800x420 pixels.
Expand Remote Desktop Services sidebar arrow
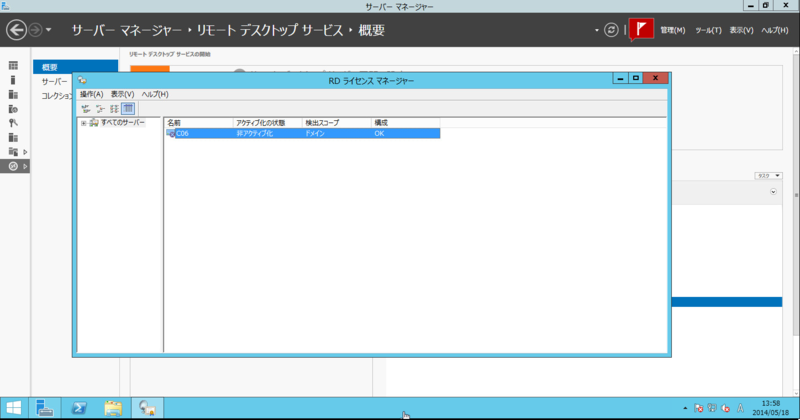click(25, 166)
